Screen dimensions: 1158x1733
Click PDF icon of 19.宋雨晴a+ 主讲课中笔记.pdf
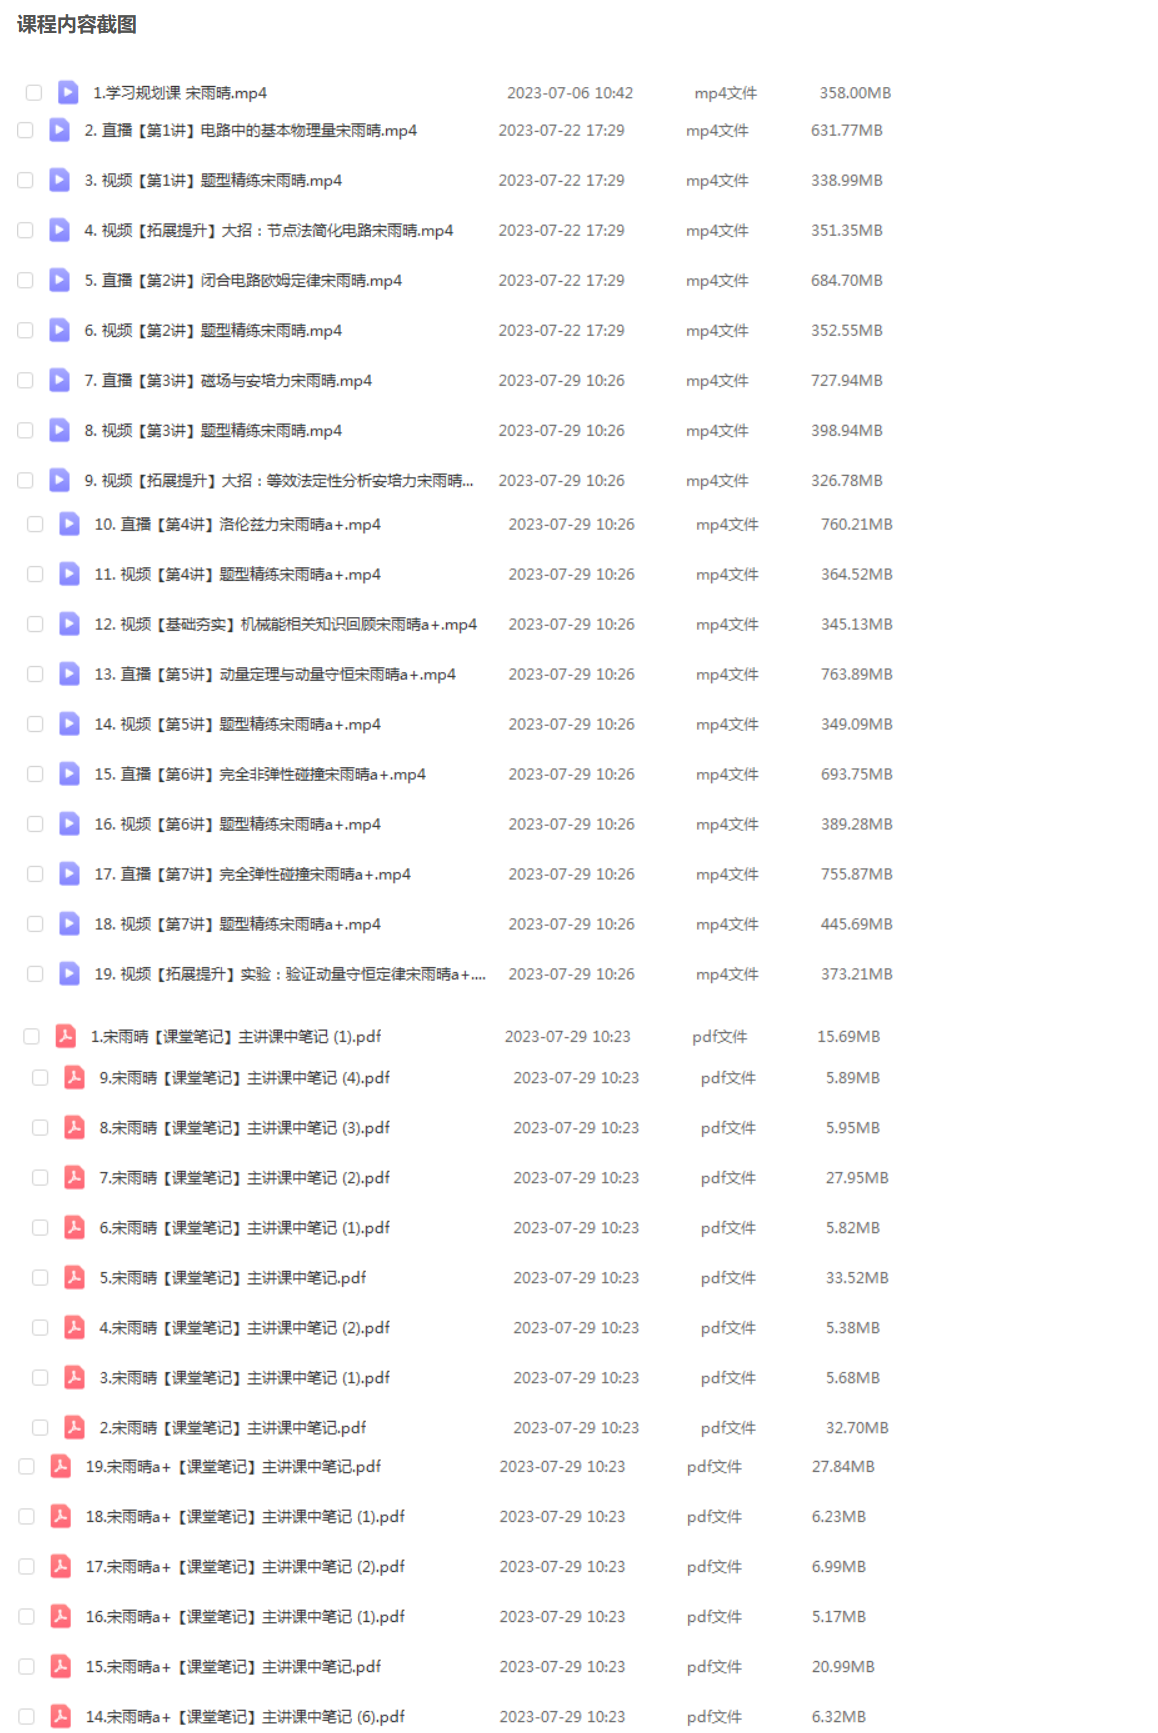pyautogui.click(x=61, y=1466)
